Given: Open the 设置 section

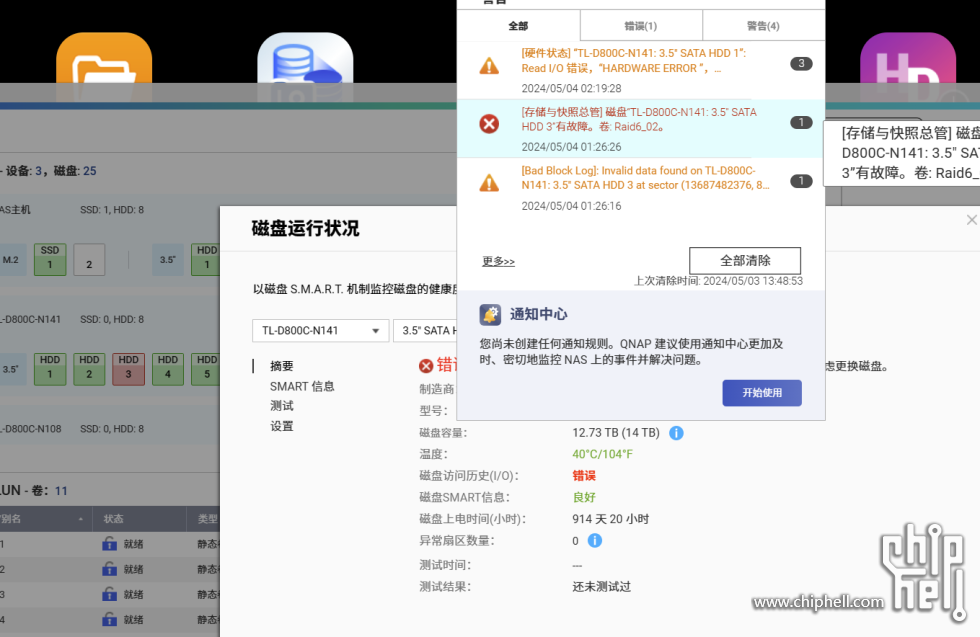Looking at the screenshot, I should pos(282,426).
